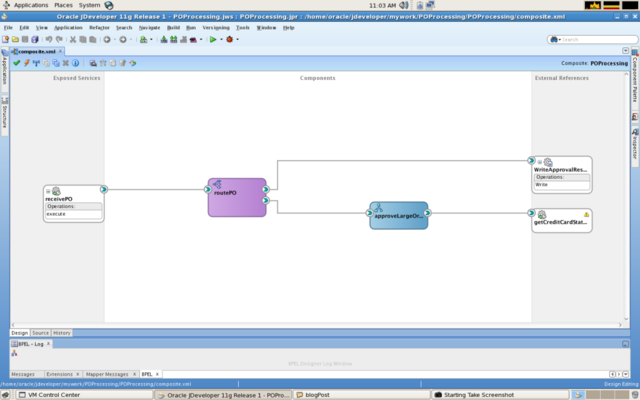The image size is (640, 400).
Task: Click the routePO input port arrow
Action: (208, 189)
